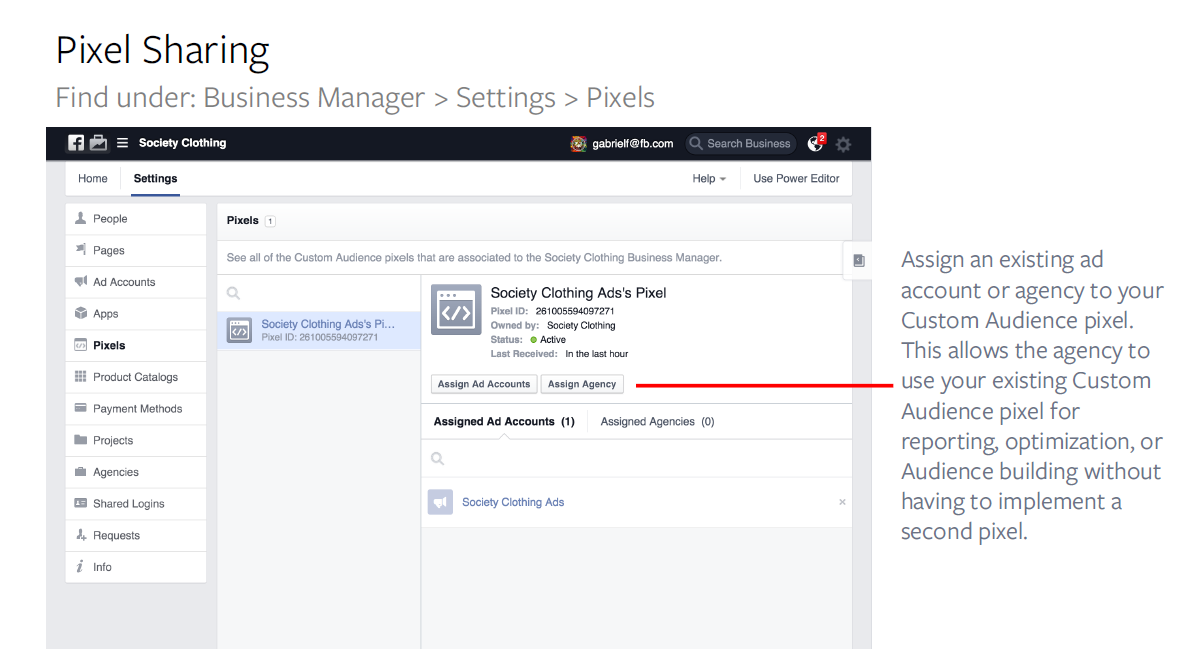Open the settings gear icon
Image resolution: width=1177 pixels, height=649 pixels.
click(844, 144)
